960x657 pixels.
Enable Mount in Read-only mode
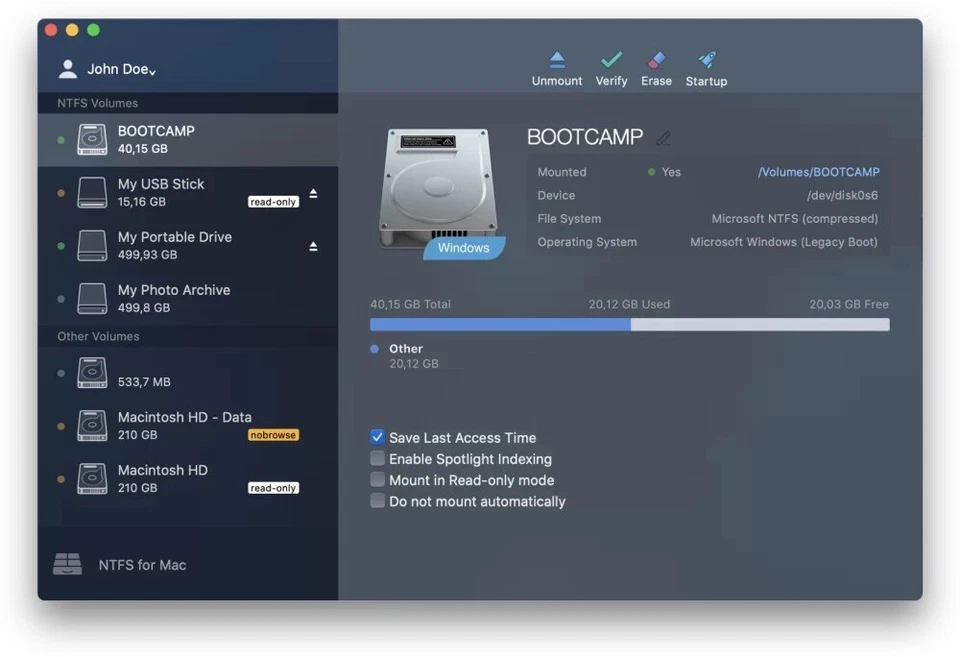[377, 479]
